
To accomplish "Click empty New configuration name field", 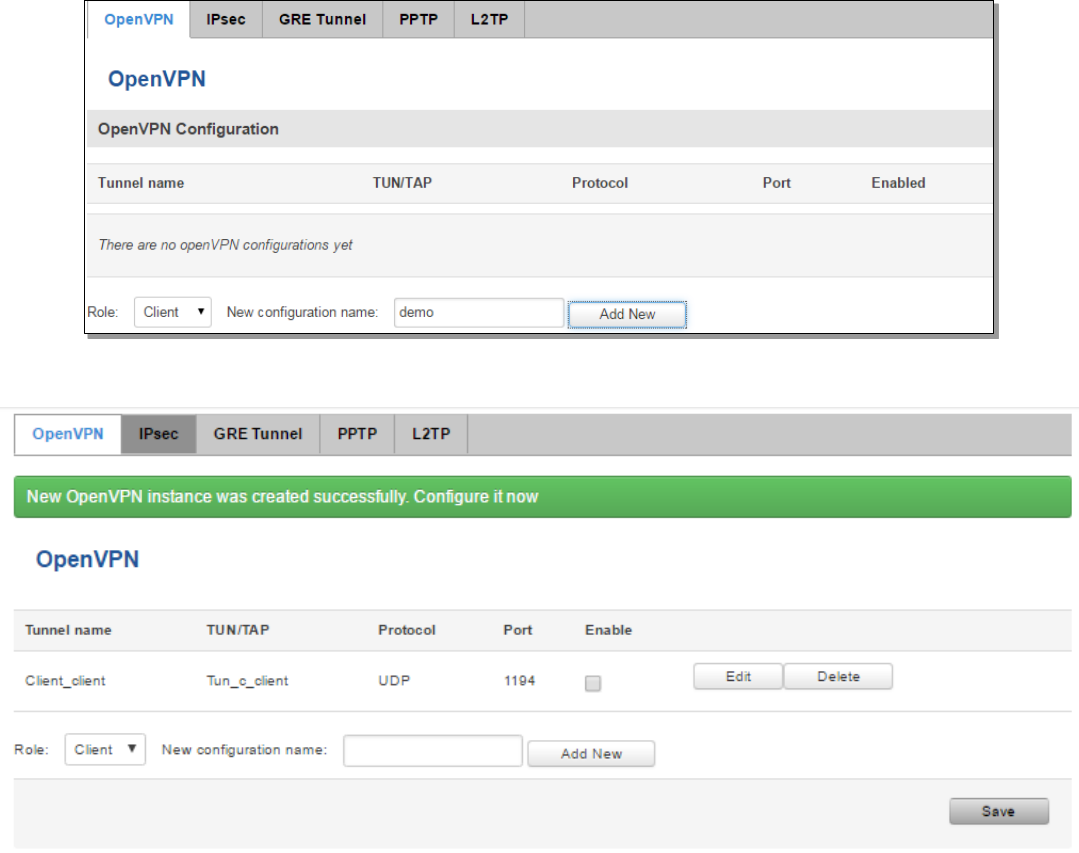I will pos(433,751).
